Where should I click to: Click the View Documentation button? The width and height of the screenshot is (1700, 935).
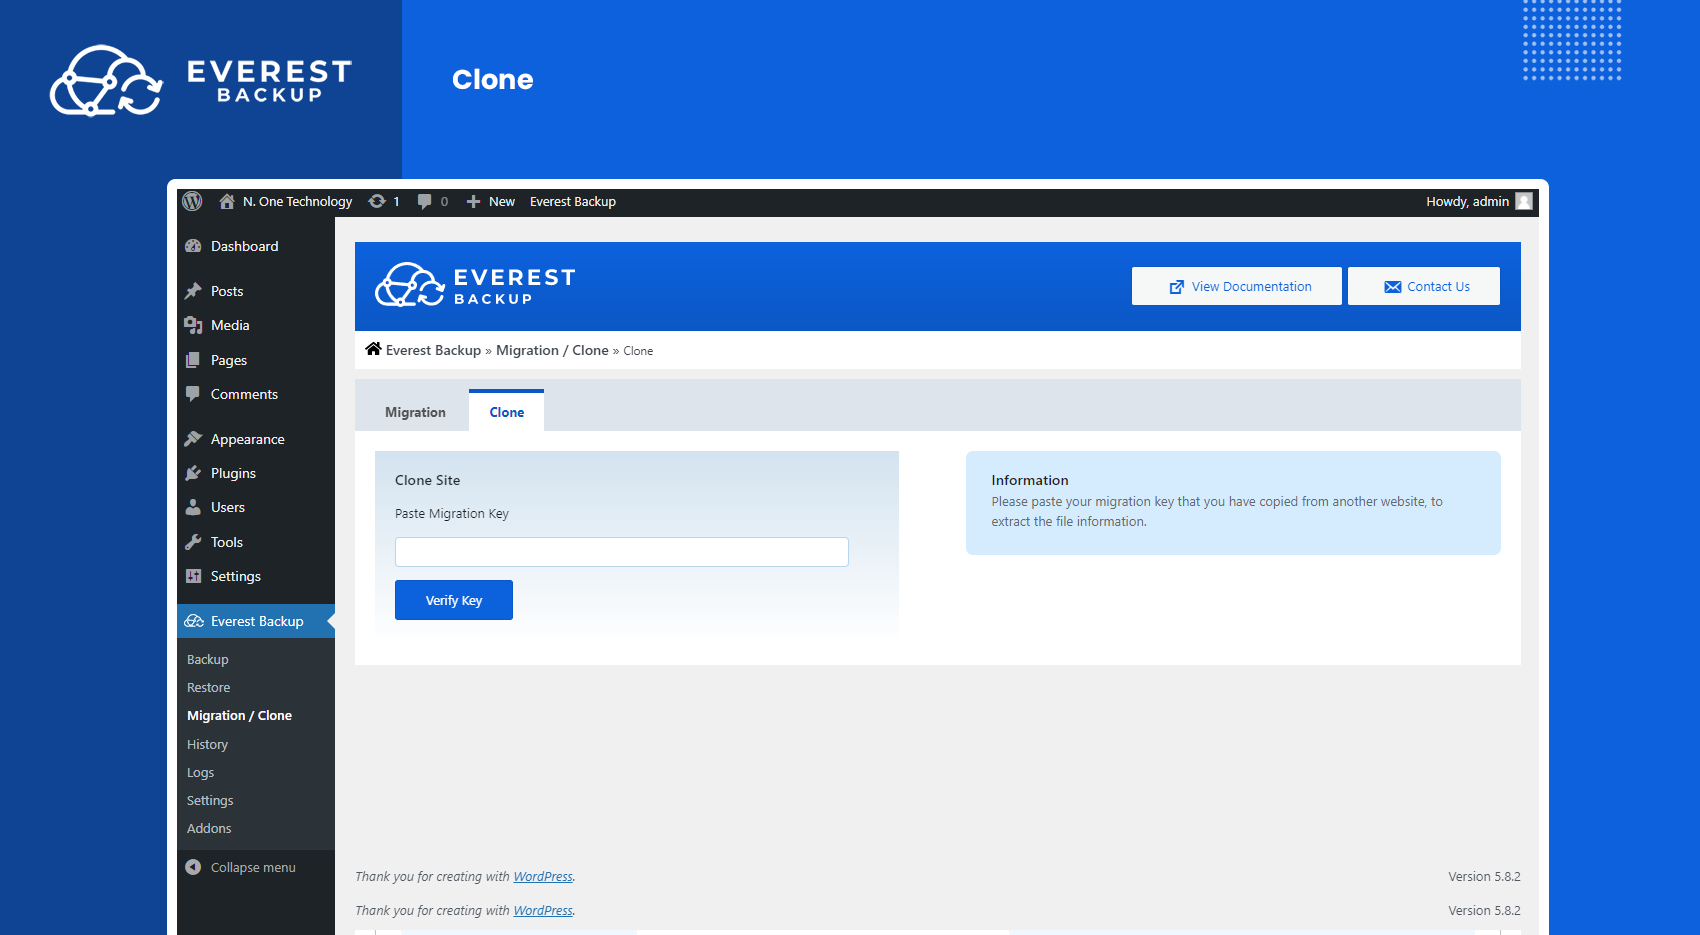pos(1237,286)
